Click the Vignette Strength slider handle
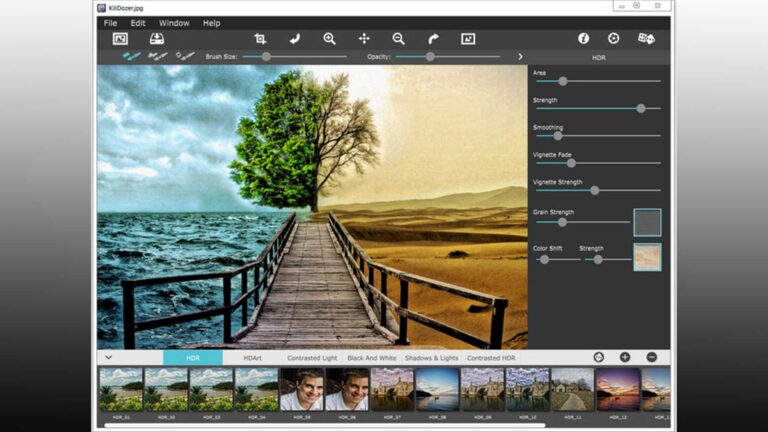This screenshot has width=768, height=432. (594, 190)
